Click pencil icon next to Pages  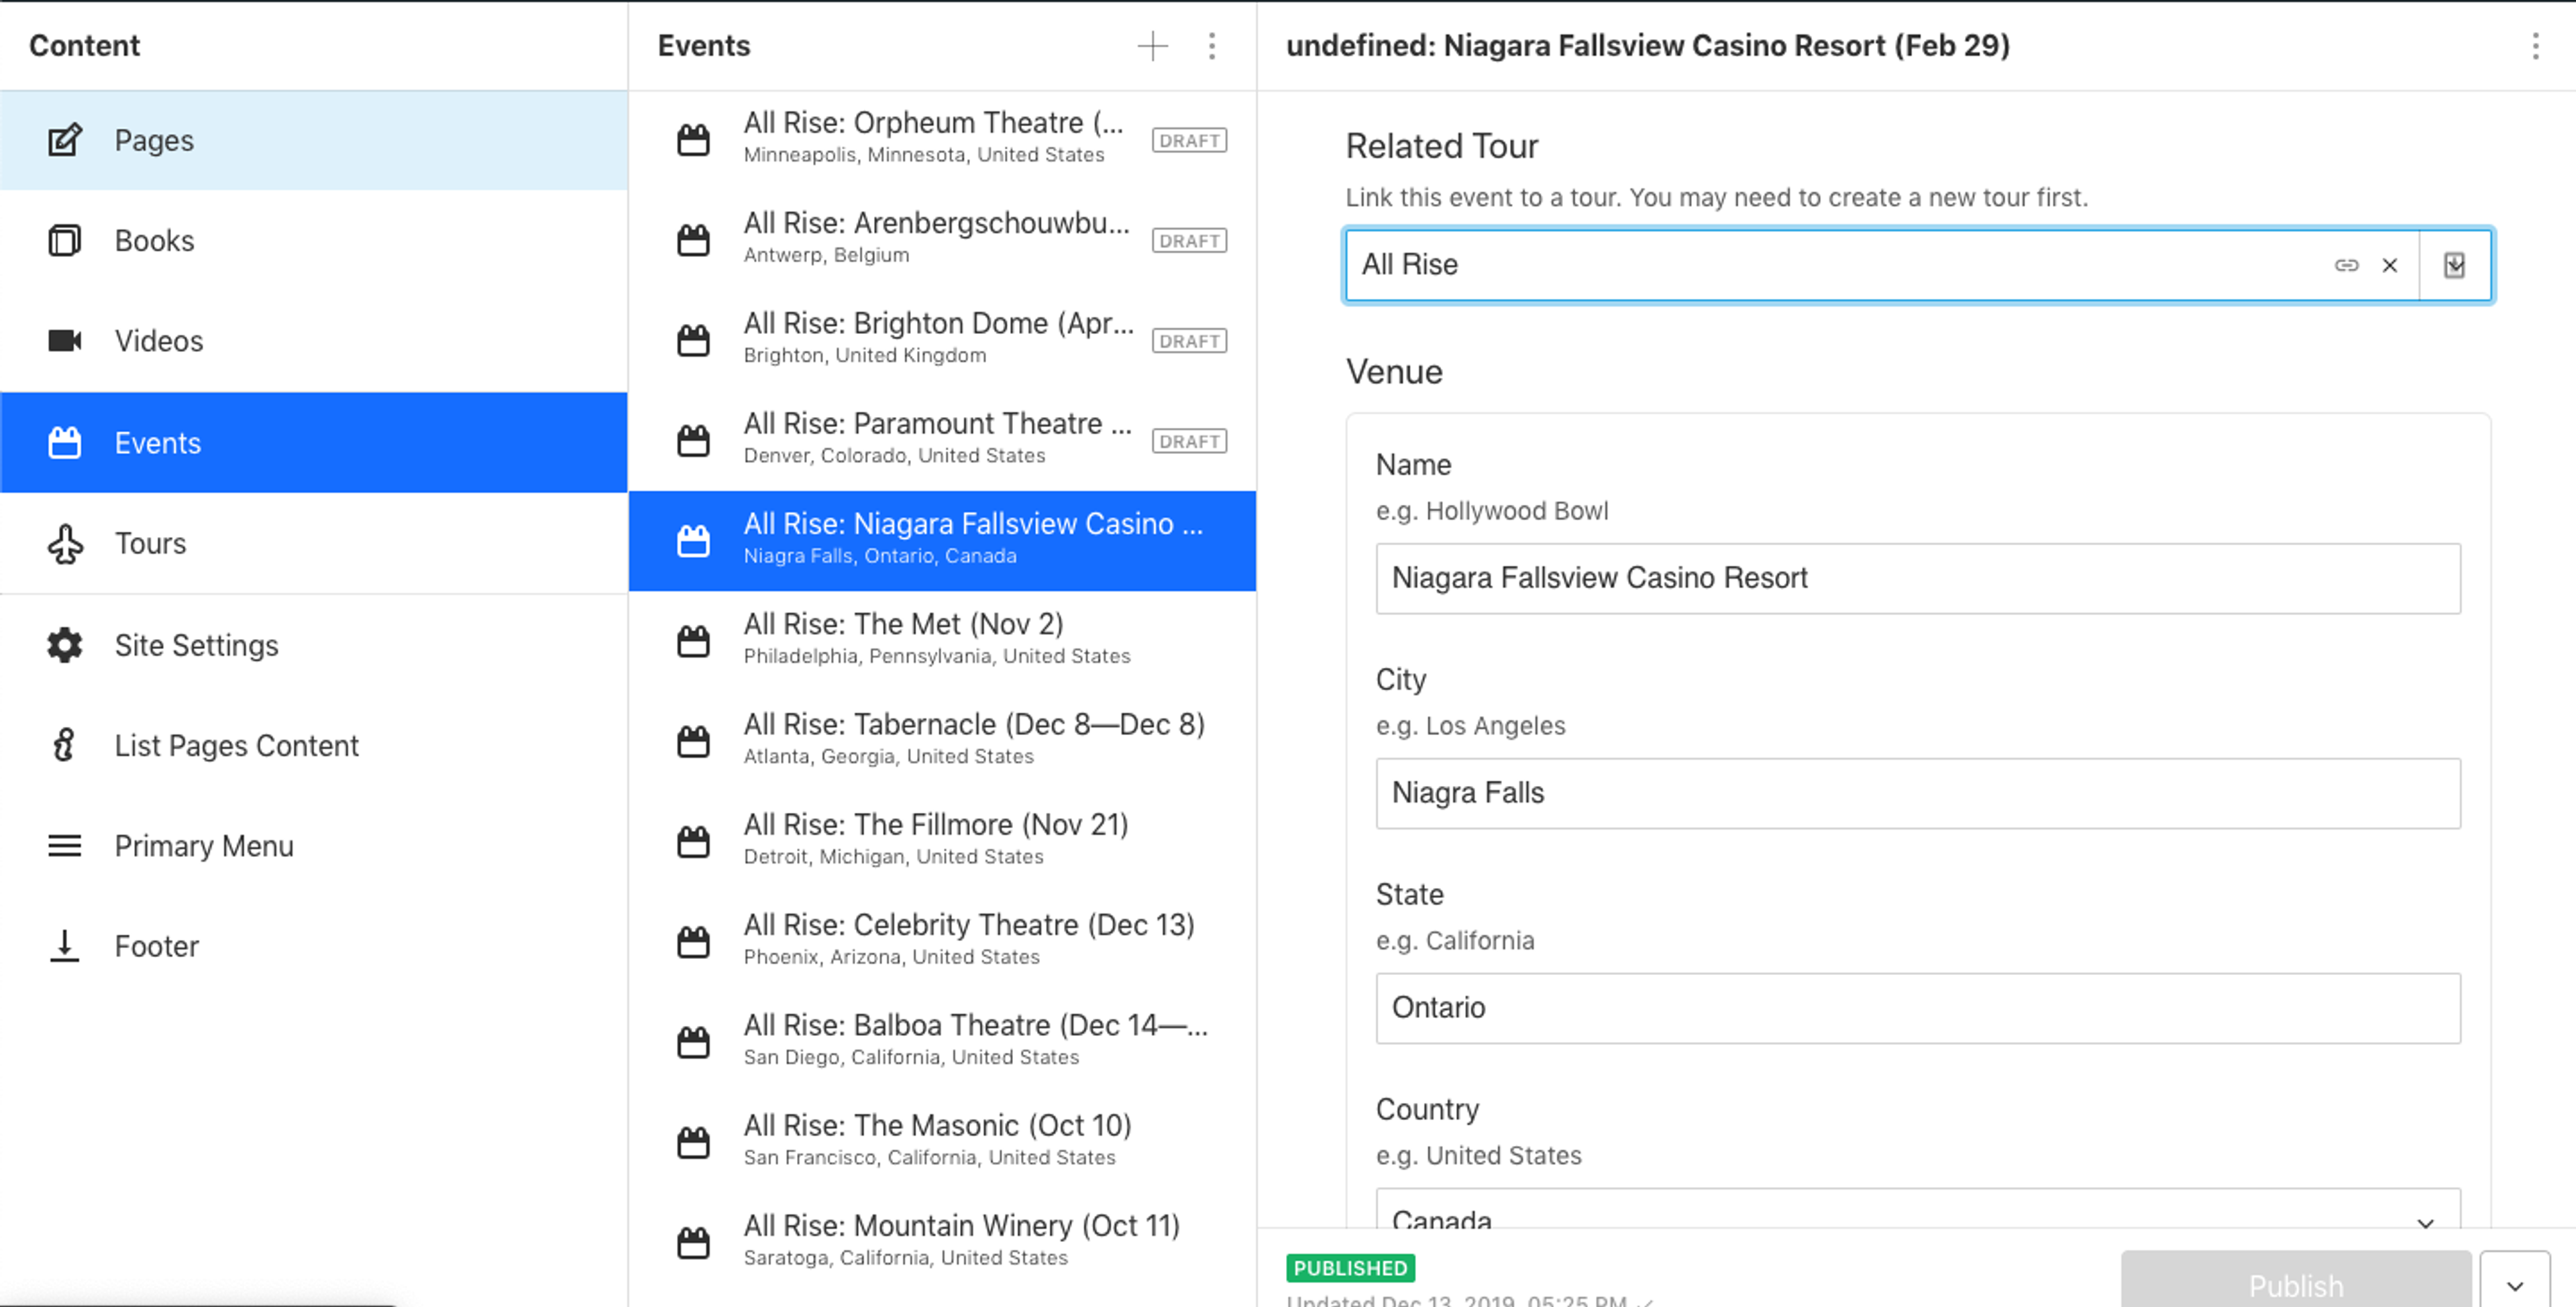tap(65, 140)
